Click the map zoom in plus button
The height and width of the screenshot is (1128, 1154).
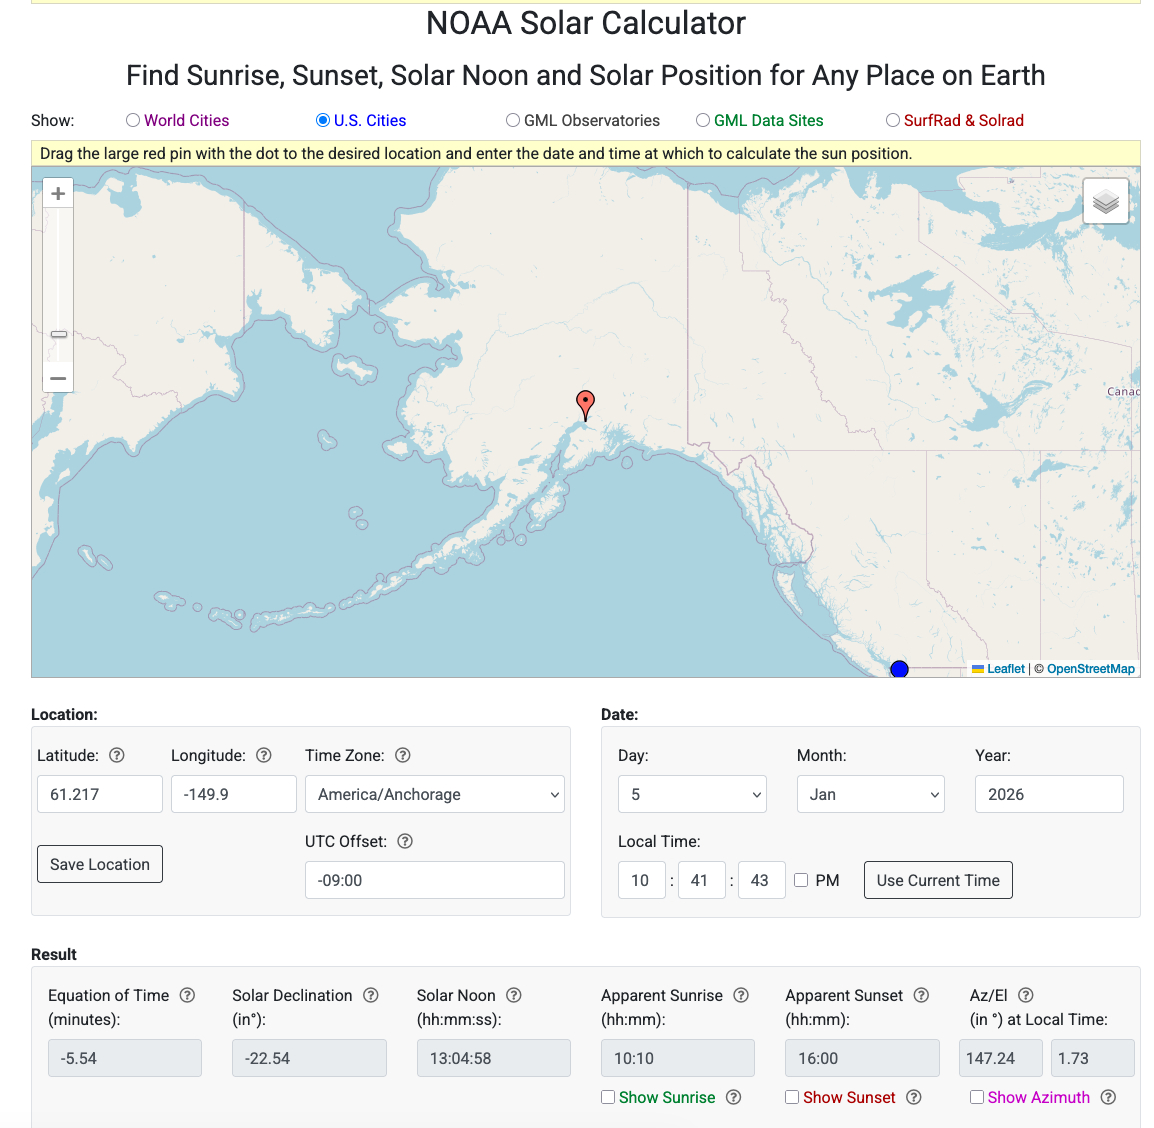pyautogui.click(x=58, y=193)
